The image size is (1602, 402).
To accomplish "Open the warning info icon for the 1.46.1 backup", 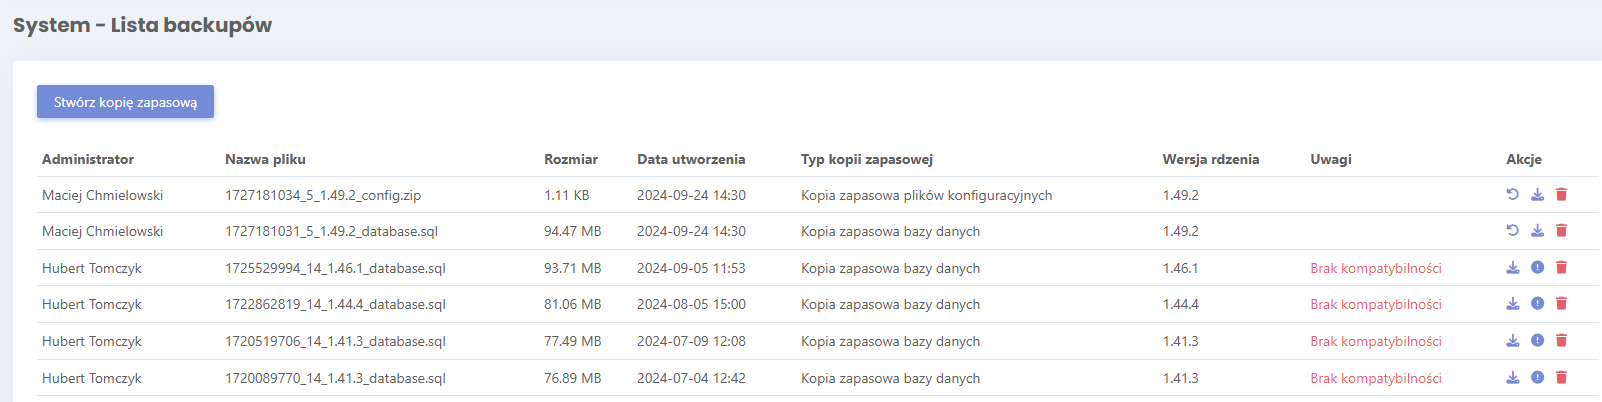I will click(1537, 268).
